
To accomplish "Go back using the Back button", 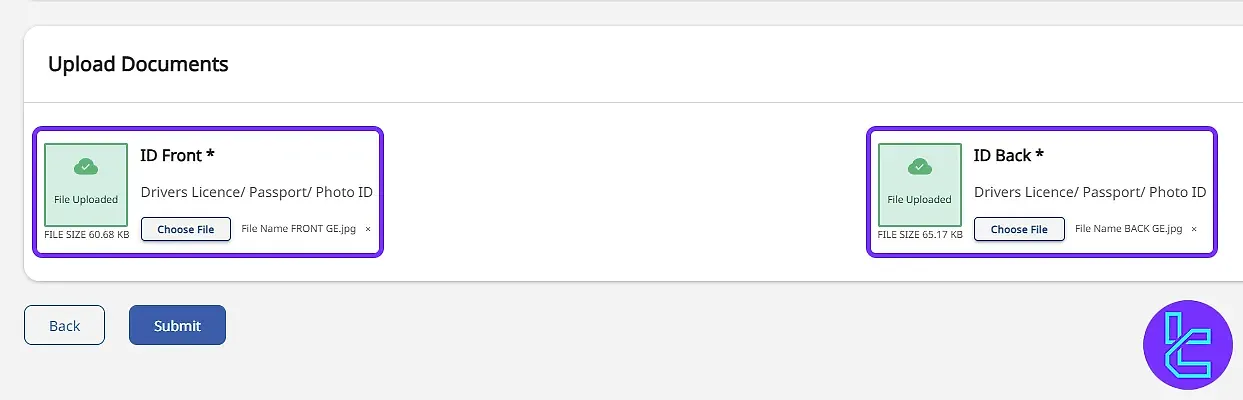I will 64,325.
